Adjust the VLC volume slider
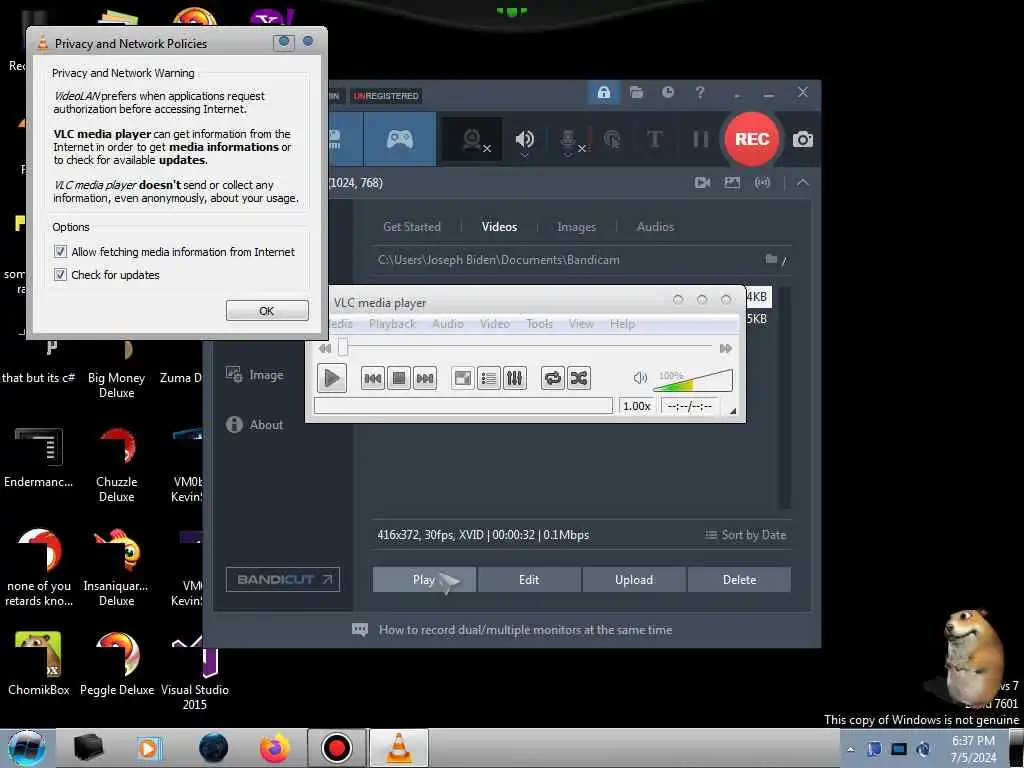Viewport: 1024px width, 768px height. pos(693,380)
